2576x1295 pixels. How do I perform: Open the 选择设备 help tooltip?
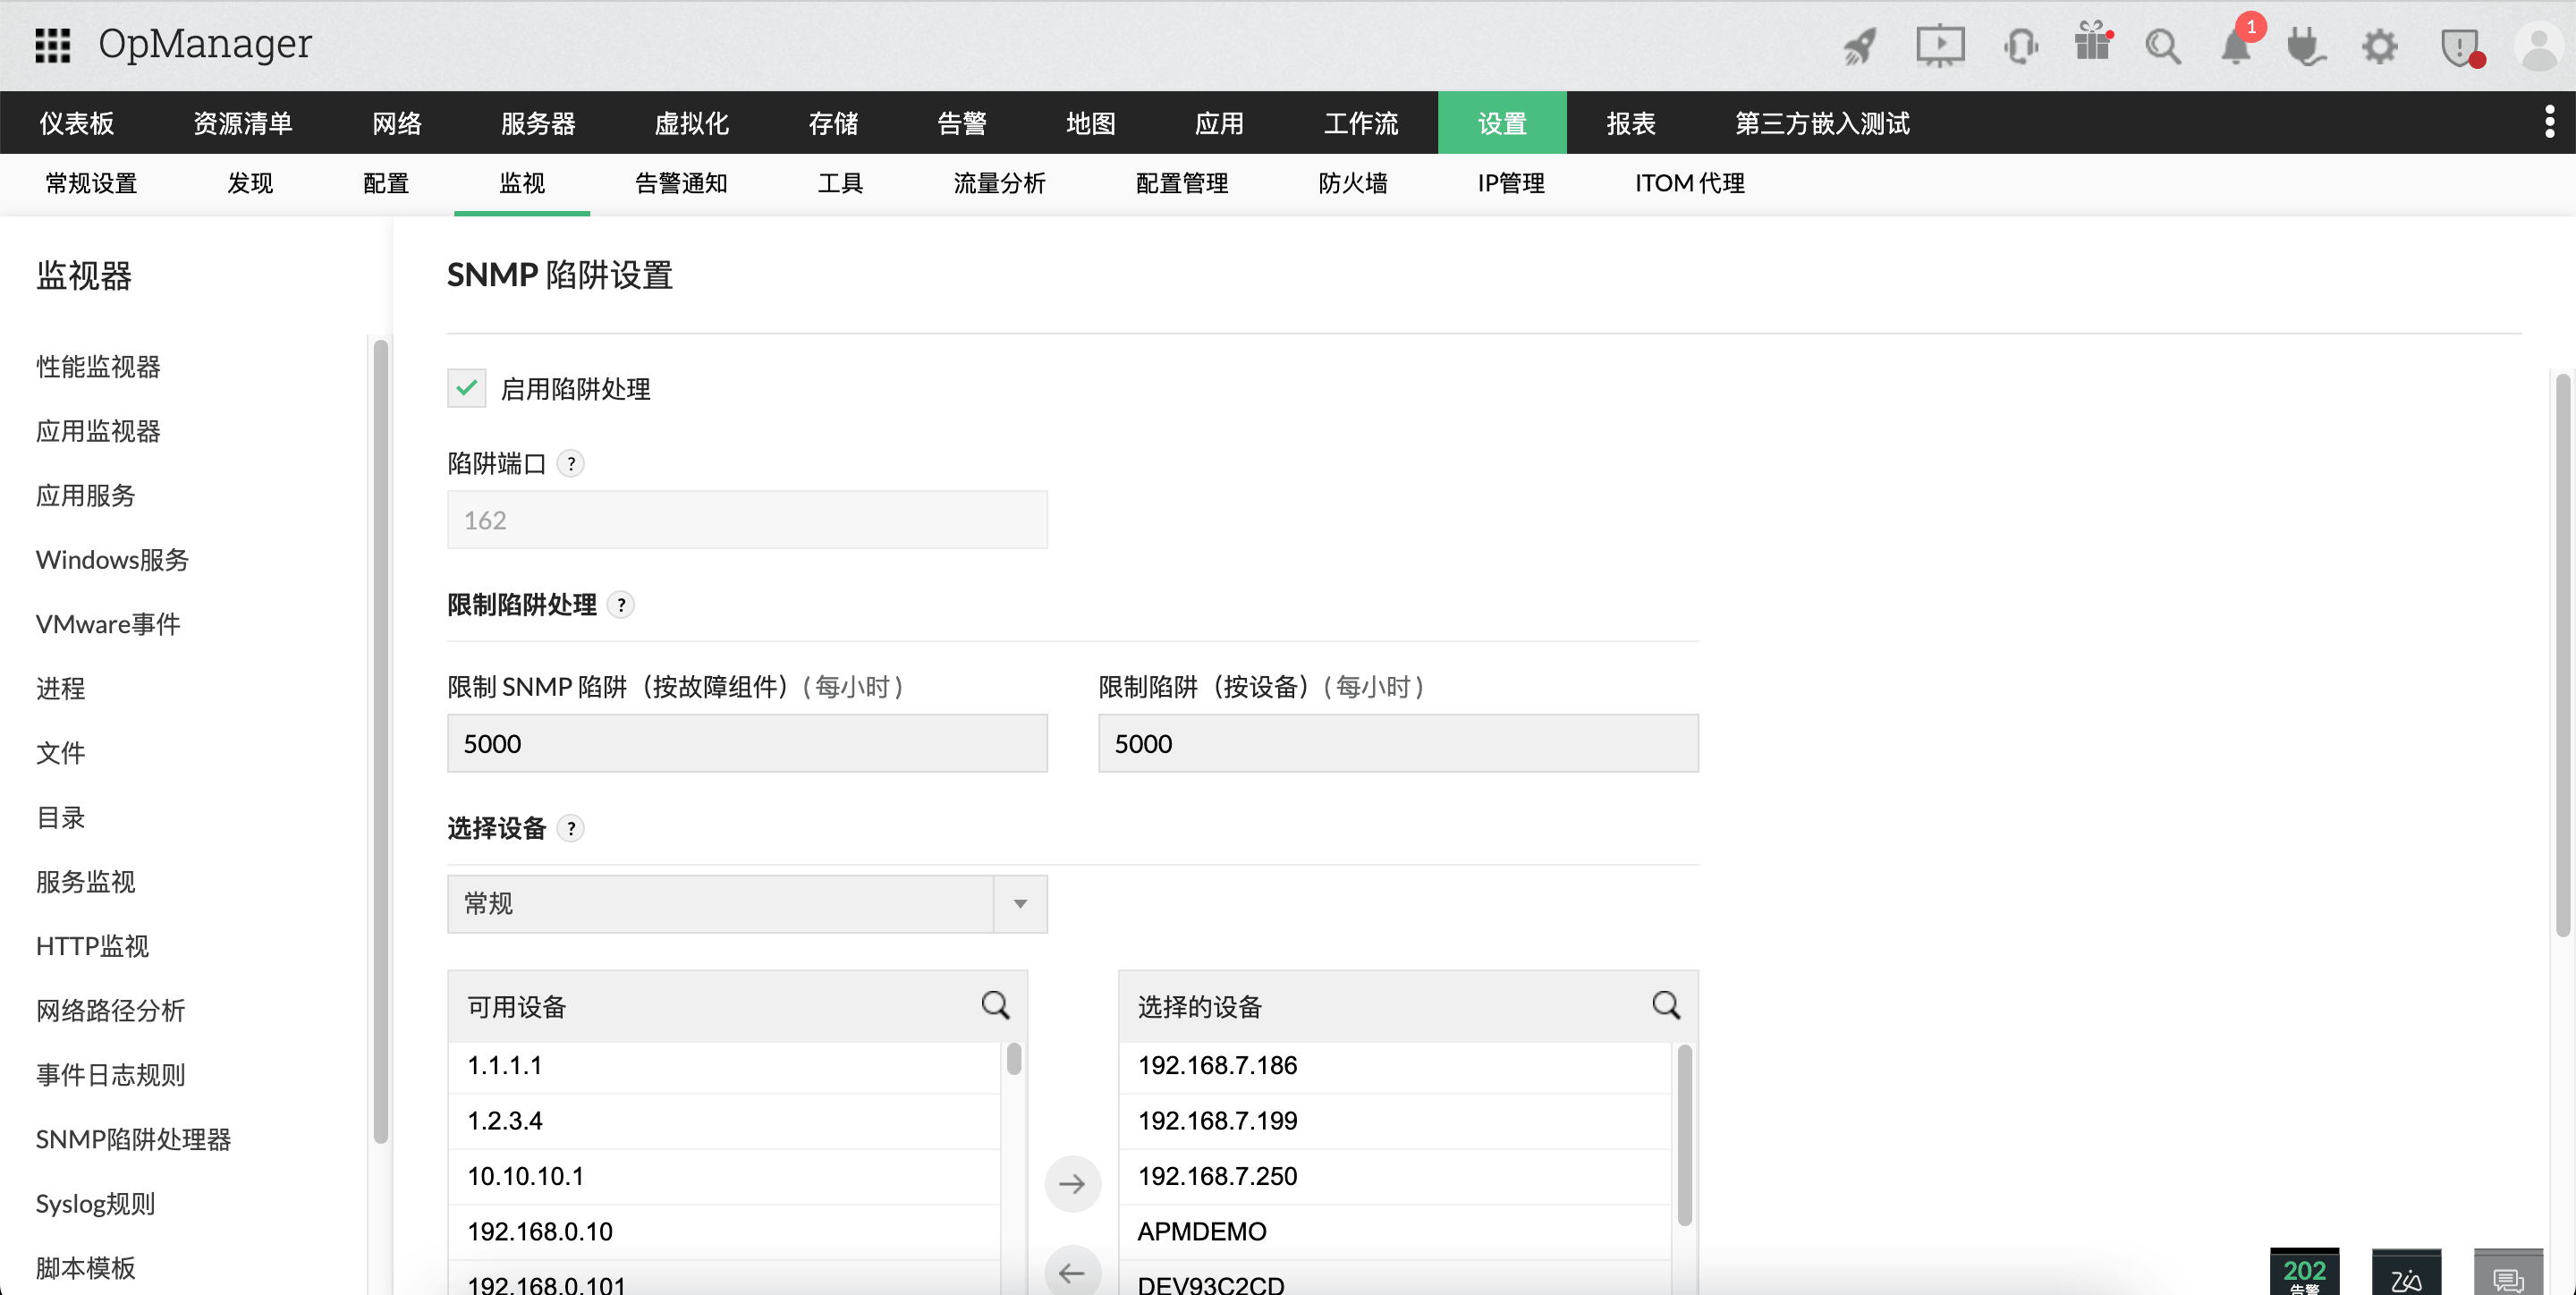570,828
